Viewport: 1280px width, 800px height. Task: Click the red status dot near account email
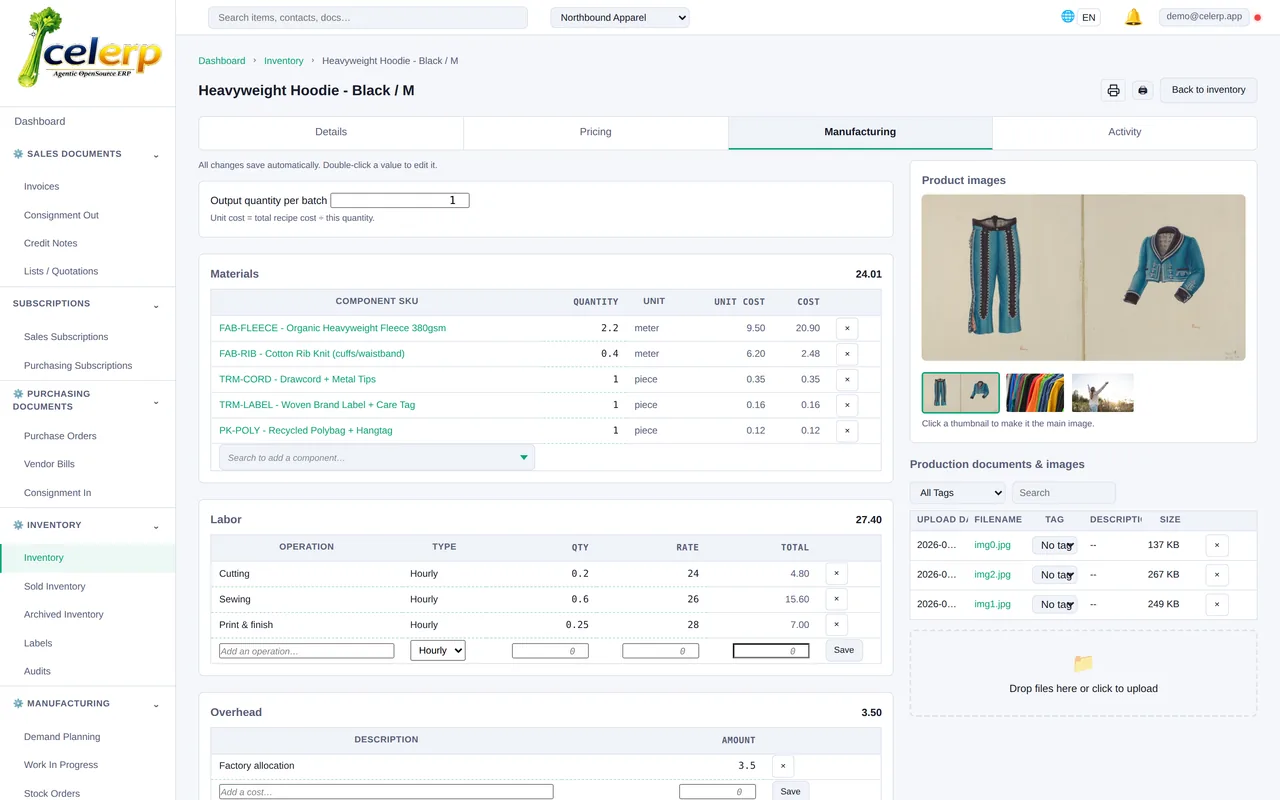1257,18
